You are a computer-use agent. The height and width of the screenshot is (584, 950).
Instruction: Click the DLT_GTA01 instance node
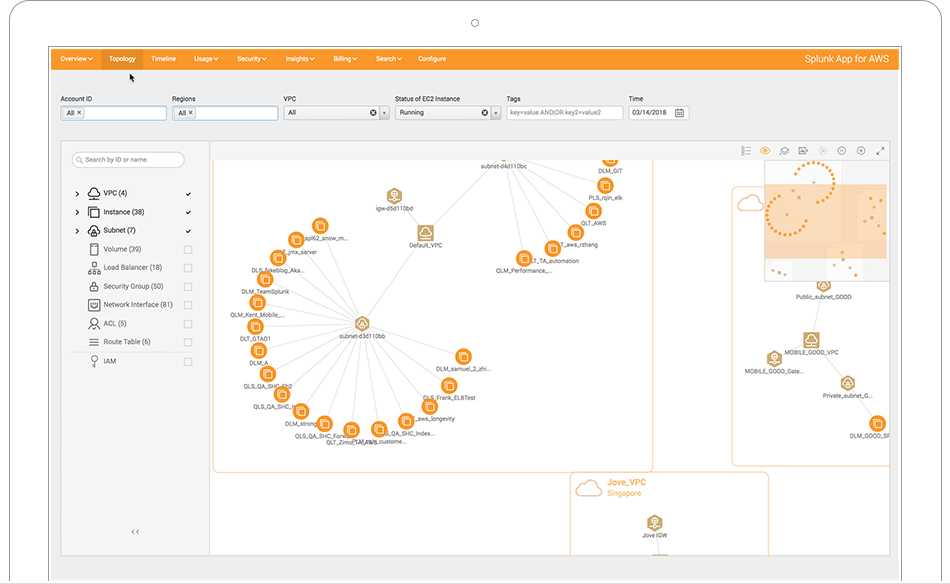pos(256,327)
